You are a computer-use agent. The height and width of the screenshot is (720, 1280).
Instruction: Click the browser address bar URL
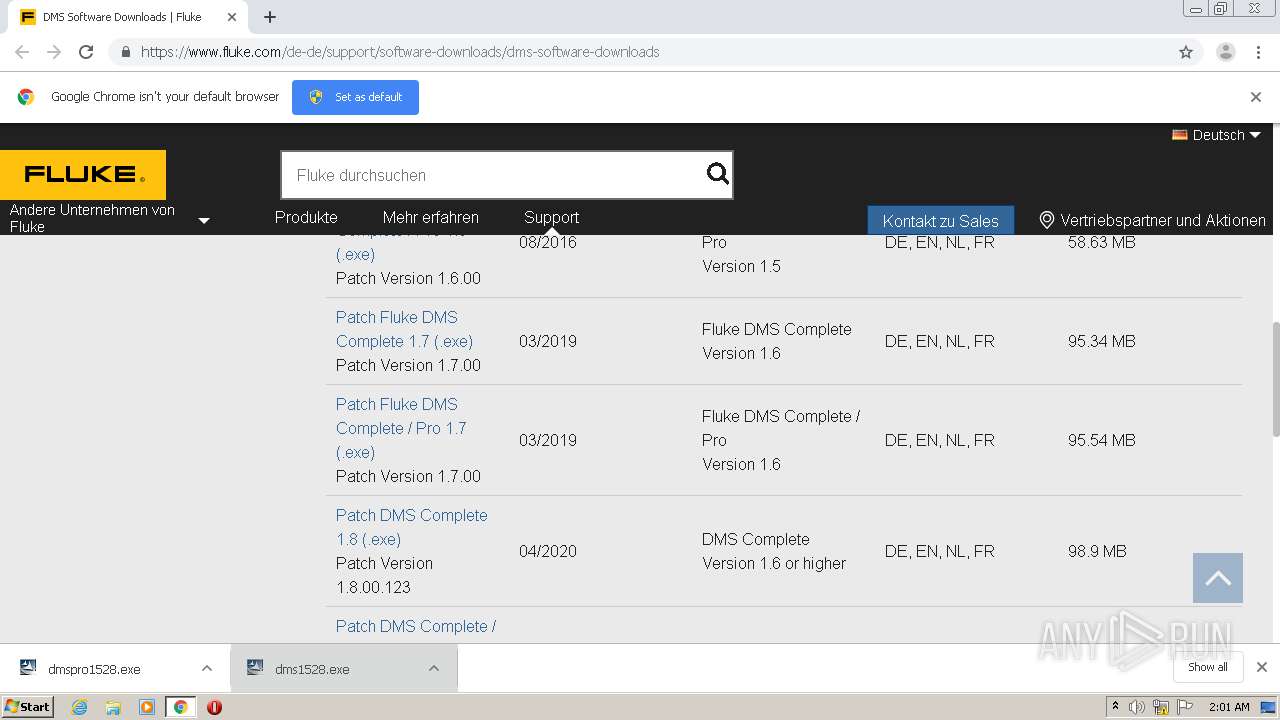click(400, 52)
